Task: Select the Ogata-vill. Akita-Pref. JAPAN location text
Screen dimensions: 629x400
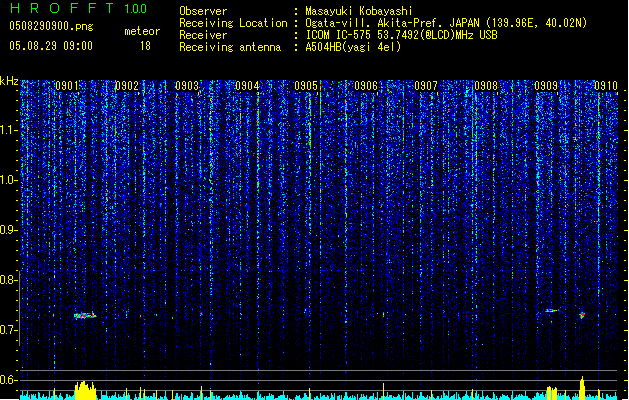Action: 446,23
